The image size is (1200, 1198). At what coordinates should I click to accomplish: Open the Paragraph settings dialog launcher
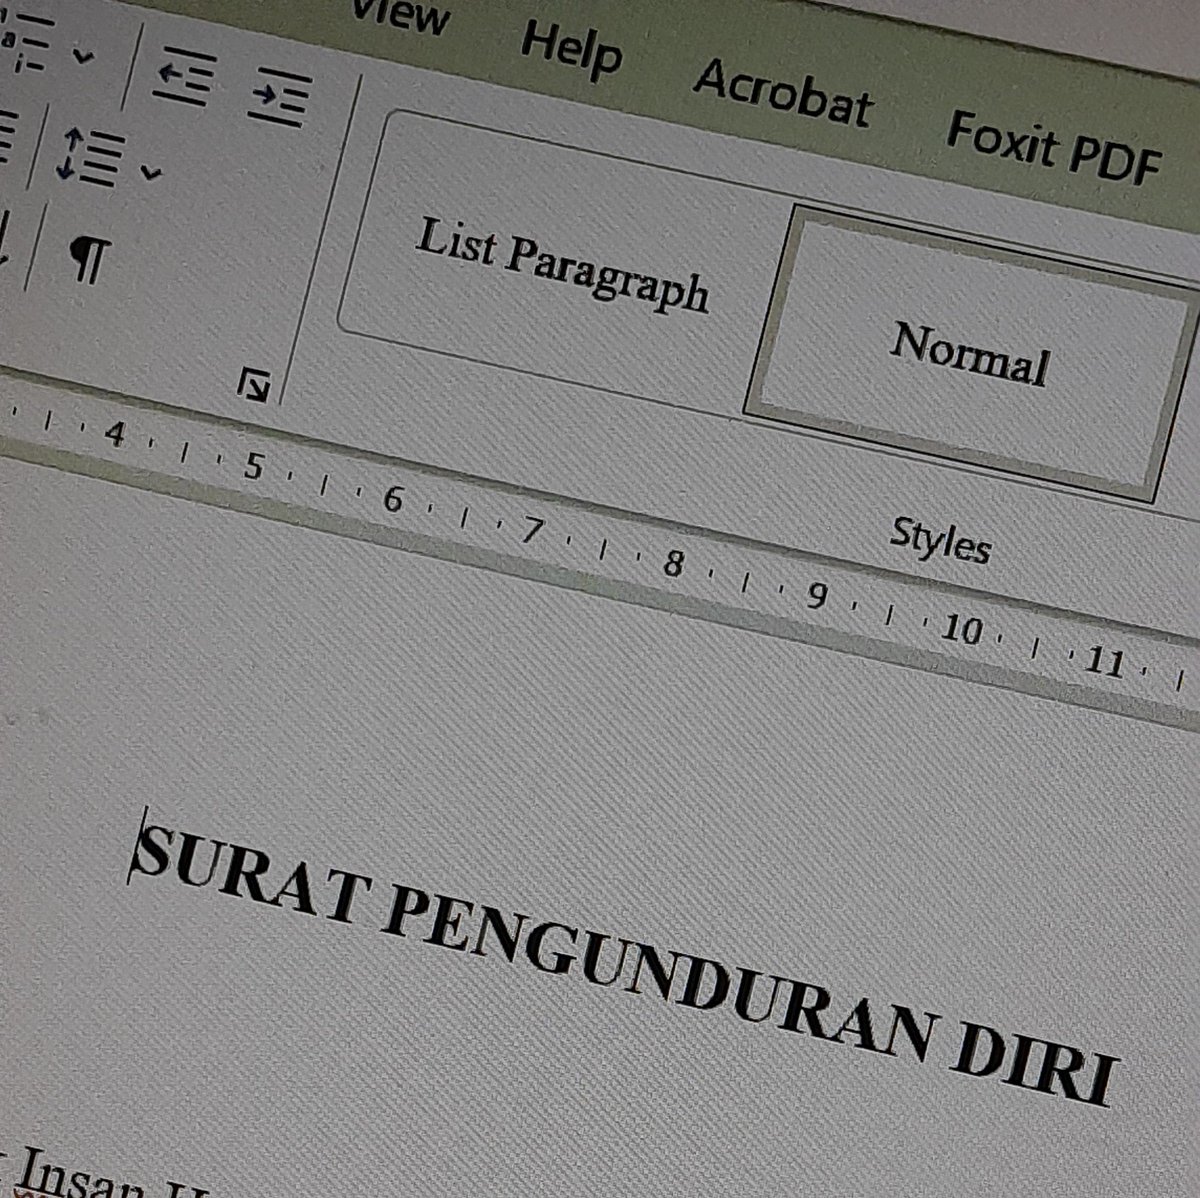tap(255, 385)
